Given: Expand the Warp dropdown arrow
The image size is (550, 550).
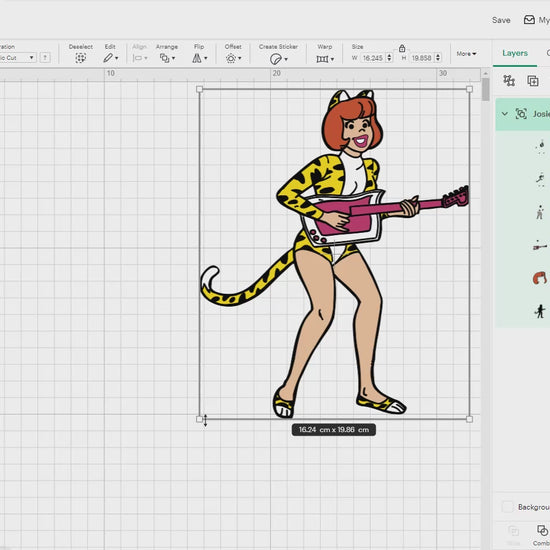Looking at the screenshot, I should [x=332, y=59].
